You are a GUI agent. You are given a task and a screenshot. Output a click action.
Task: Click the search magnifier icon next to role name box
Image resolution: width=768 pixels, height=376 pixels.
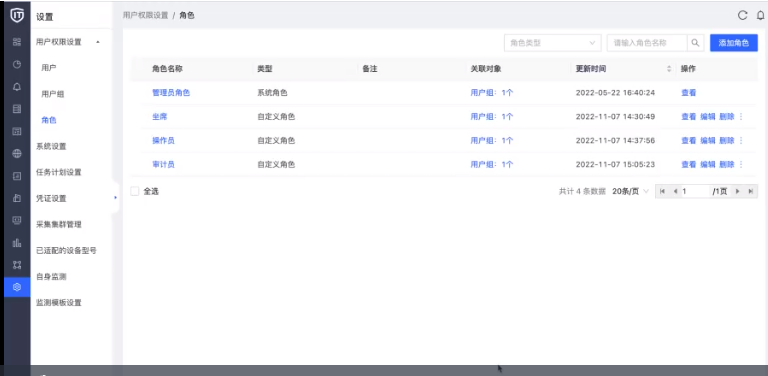(x=695, y=43)
